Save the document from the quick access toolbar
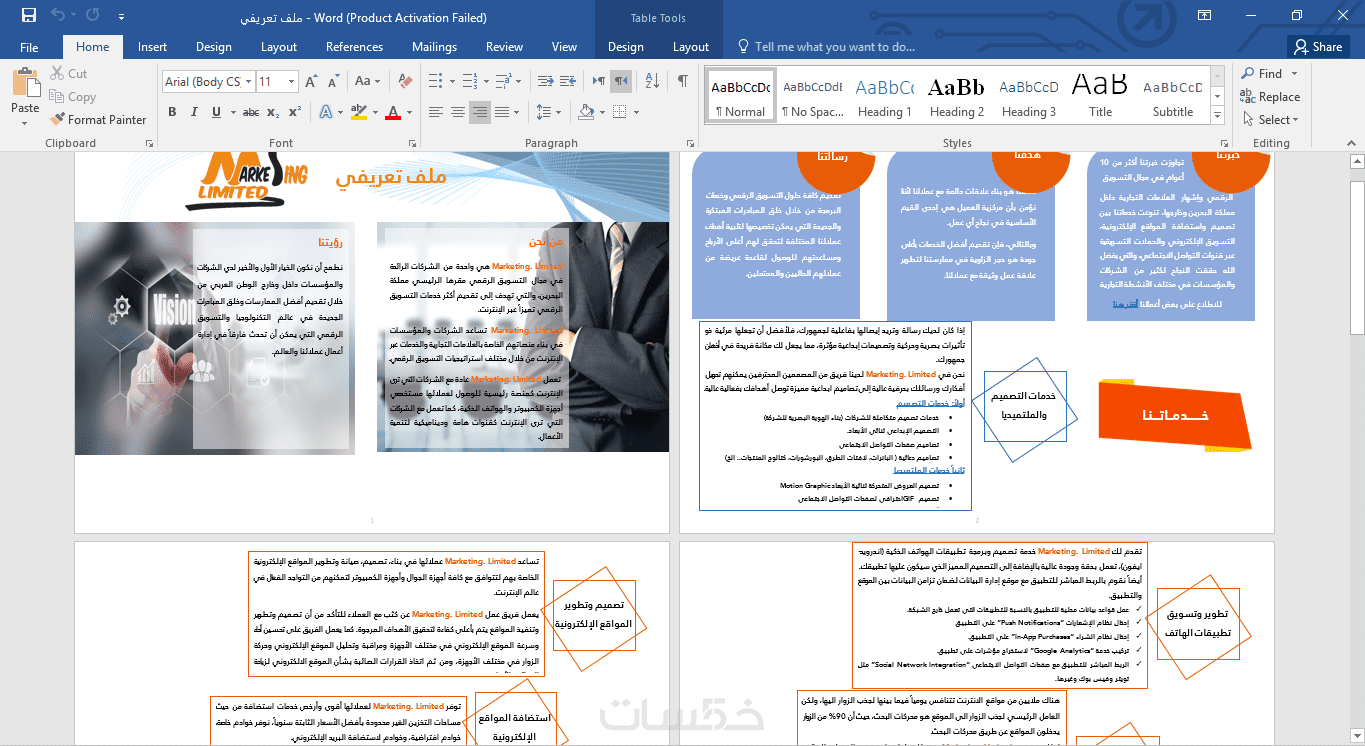The height and width of the screenshot is (746, 1365). [x=28, y=16]
